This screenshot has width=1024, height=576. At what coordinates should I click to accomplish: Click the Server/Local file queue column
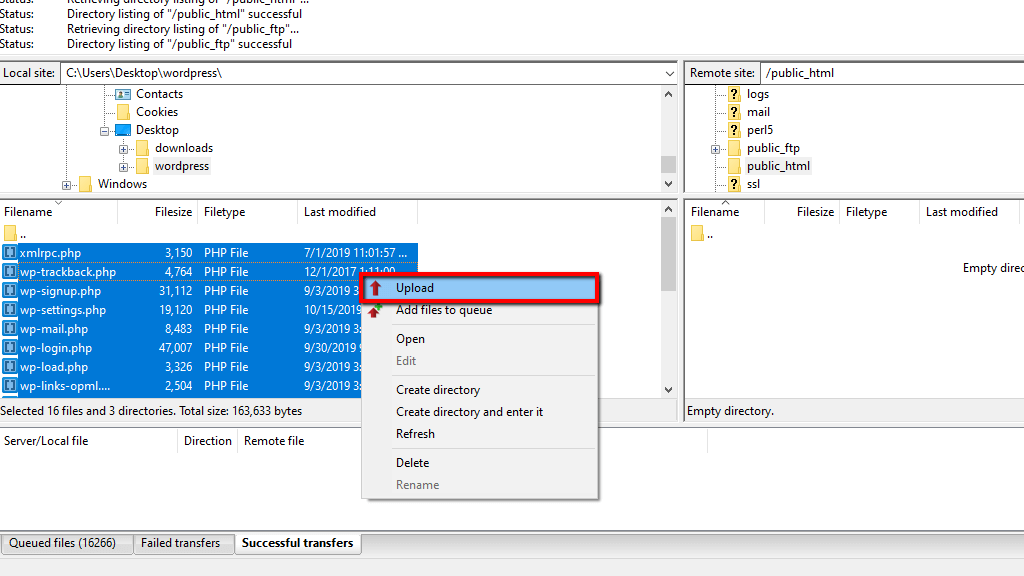pyautogui.click(x=89, y=441)
